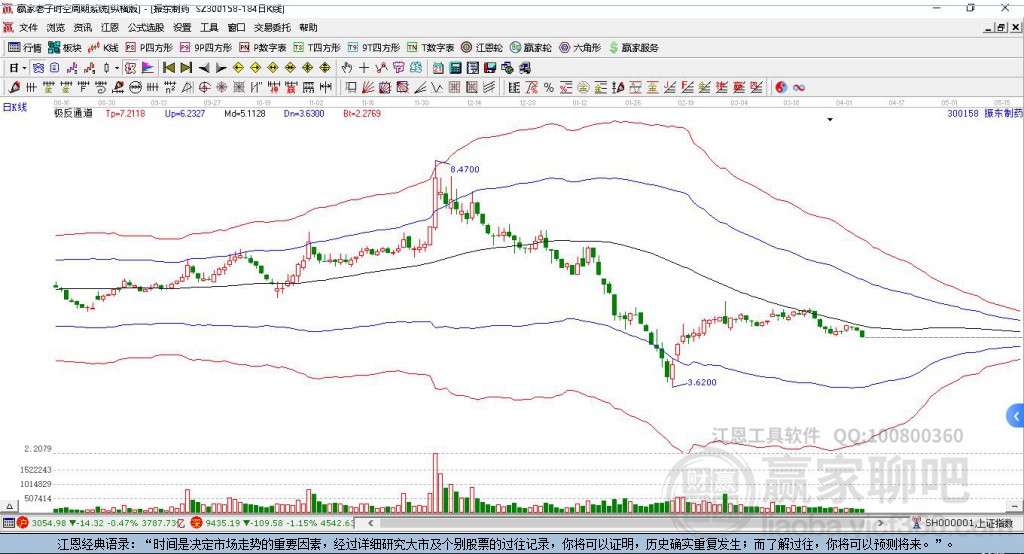Click the Md=5.1128 indicator value
Viewport: 1024px width, 554px height.
point(245,114)
